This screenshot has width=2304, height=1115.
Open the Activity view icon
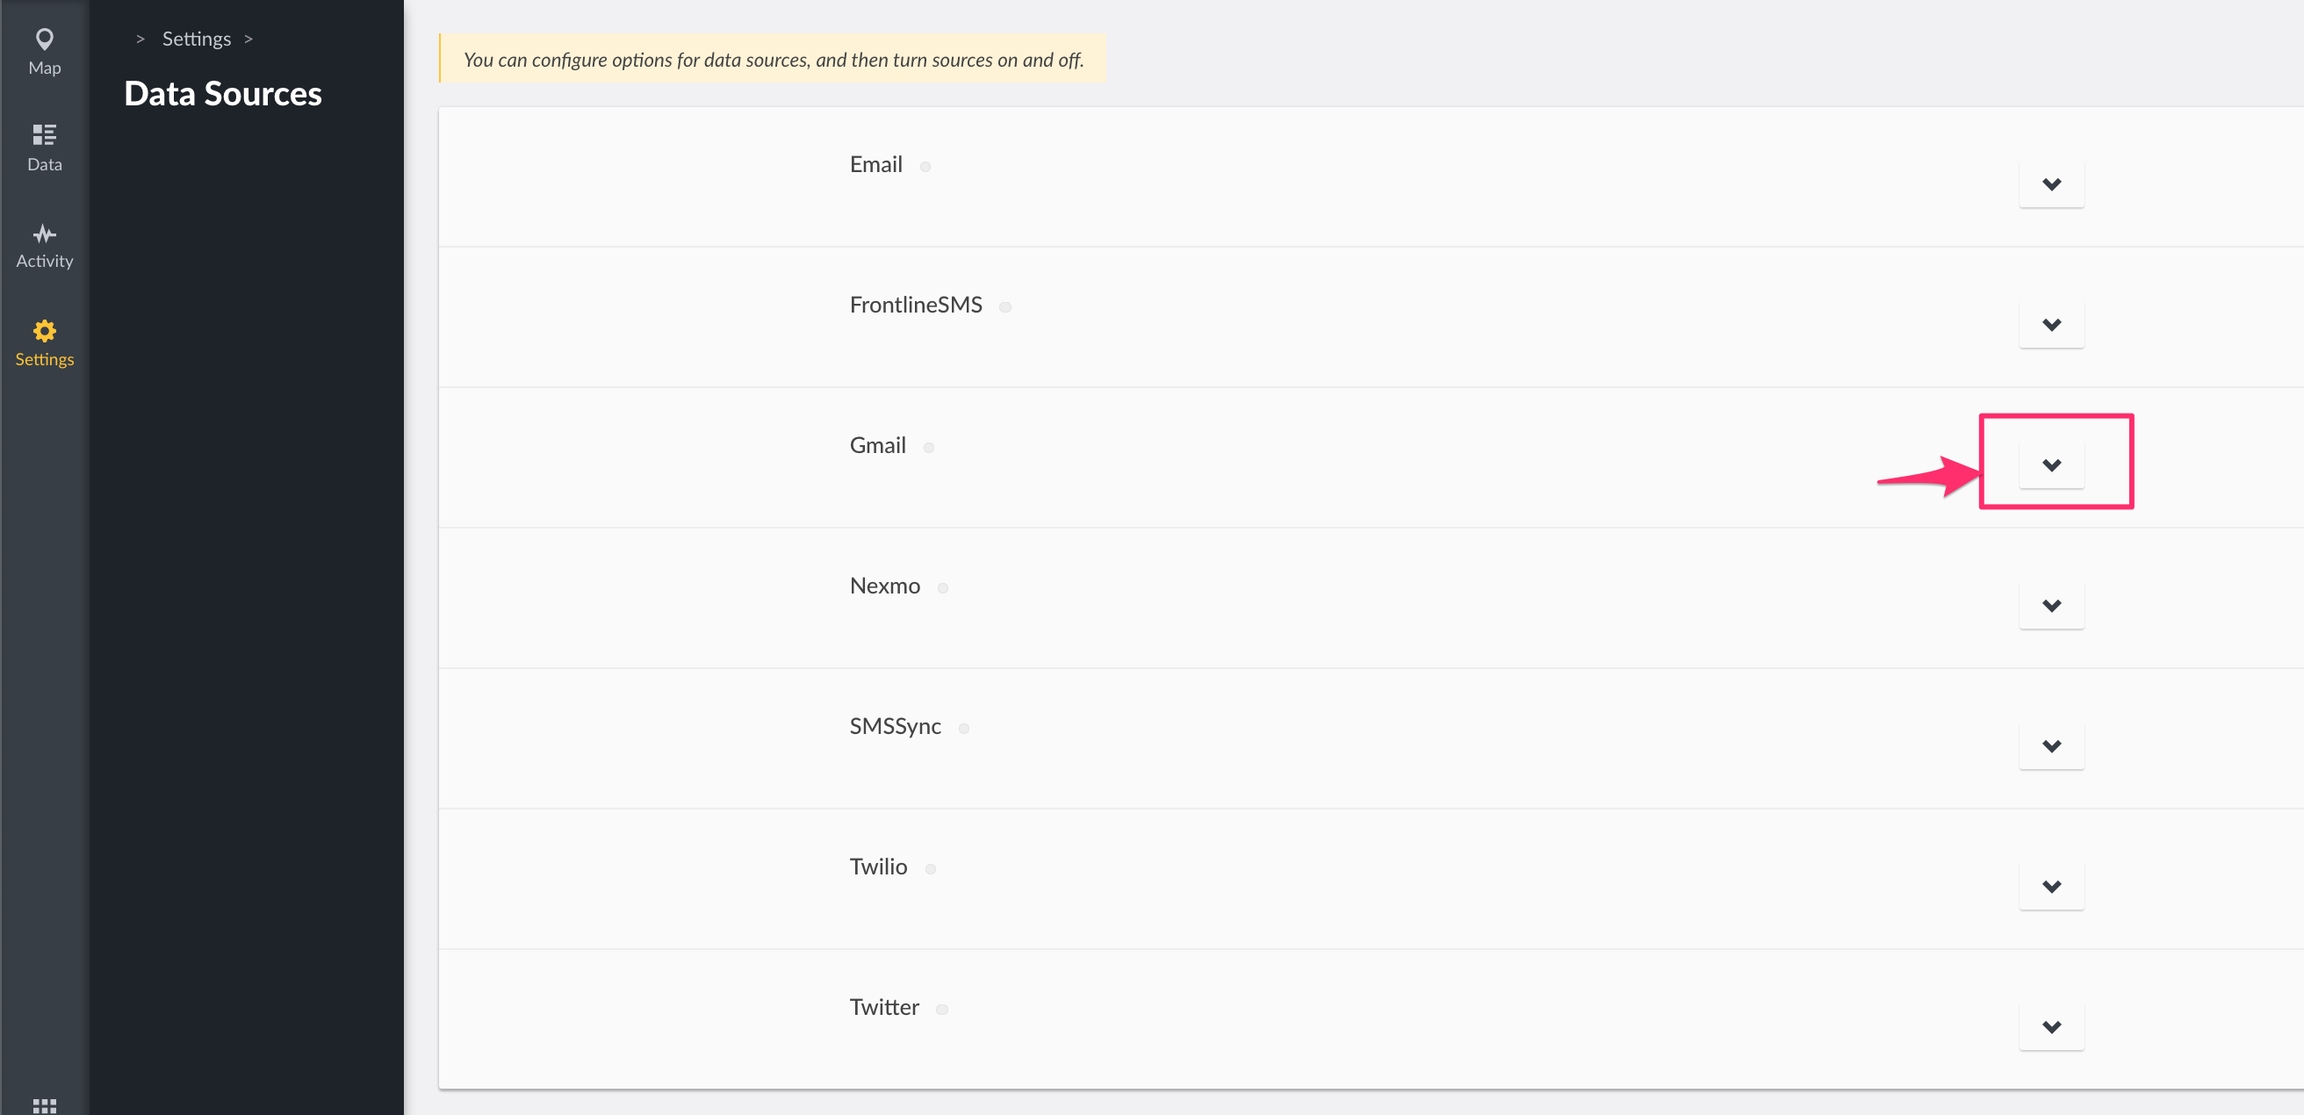[x=44, y=234]
